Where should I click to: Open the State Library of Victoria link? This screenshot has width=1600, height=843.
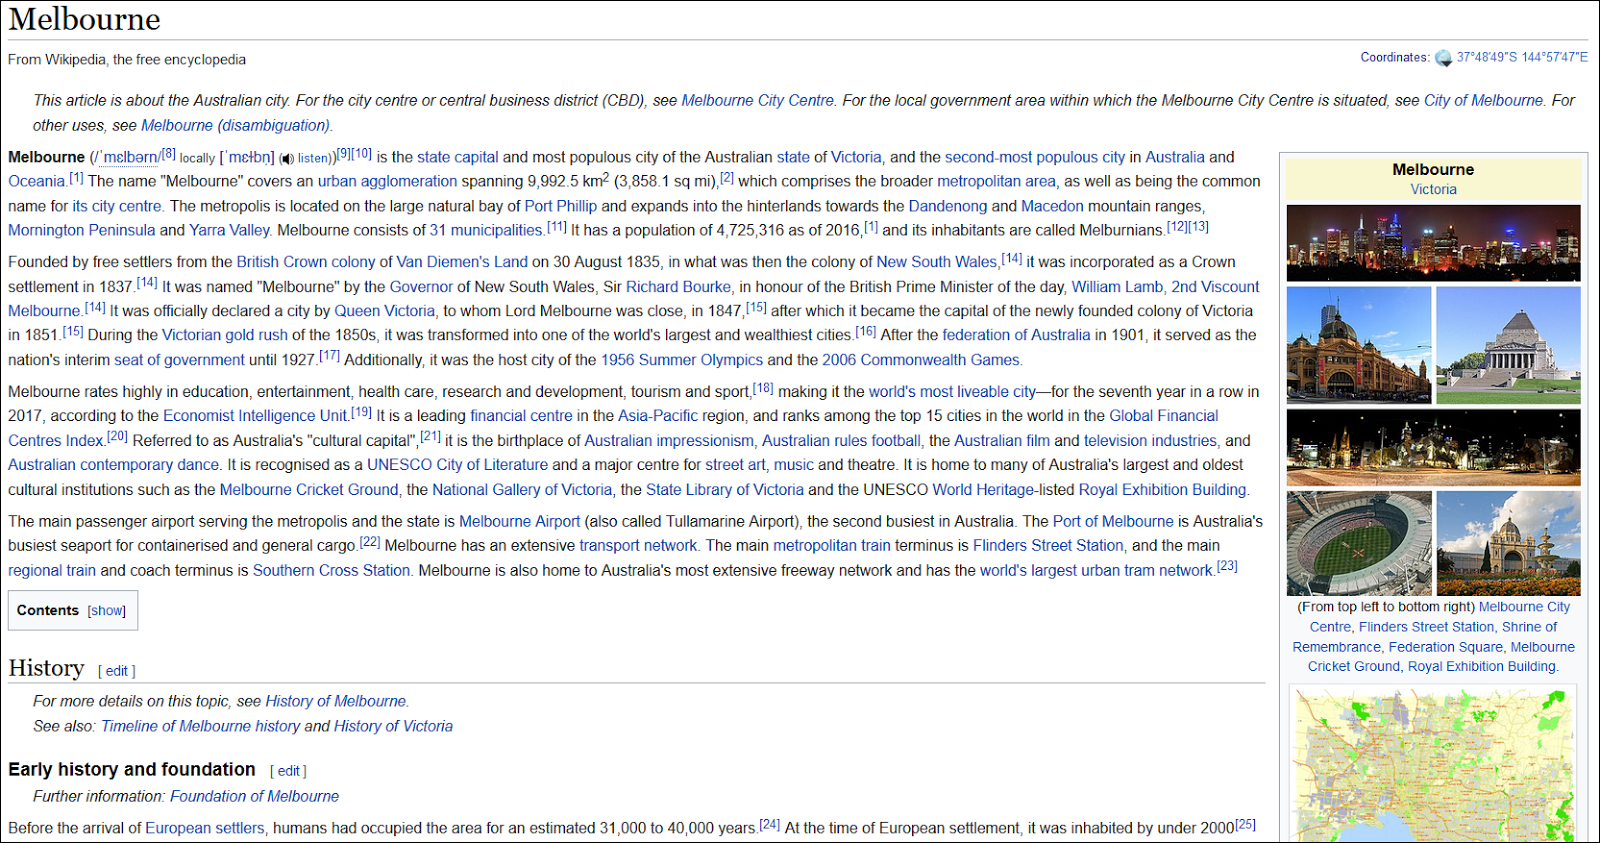click(724, 490)
